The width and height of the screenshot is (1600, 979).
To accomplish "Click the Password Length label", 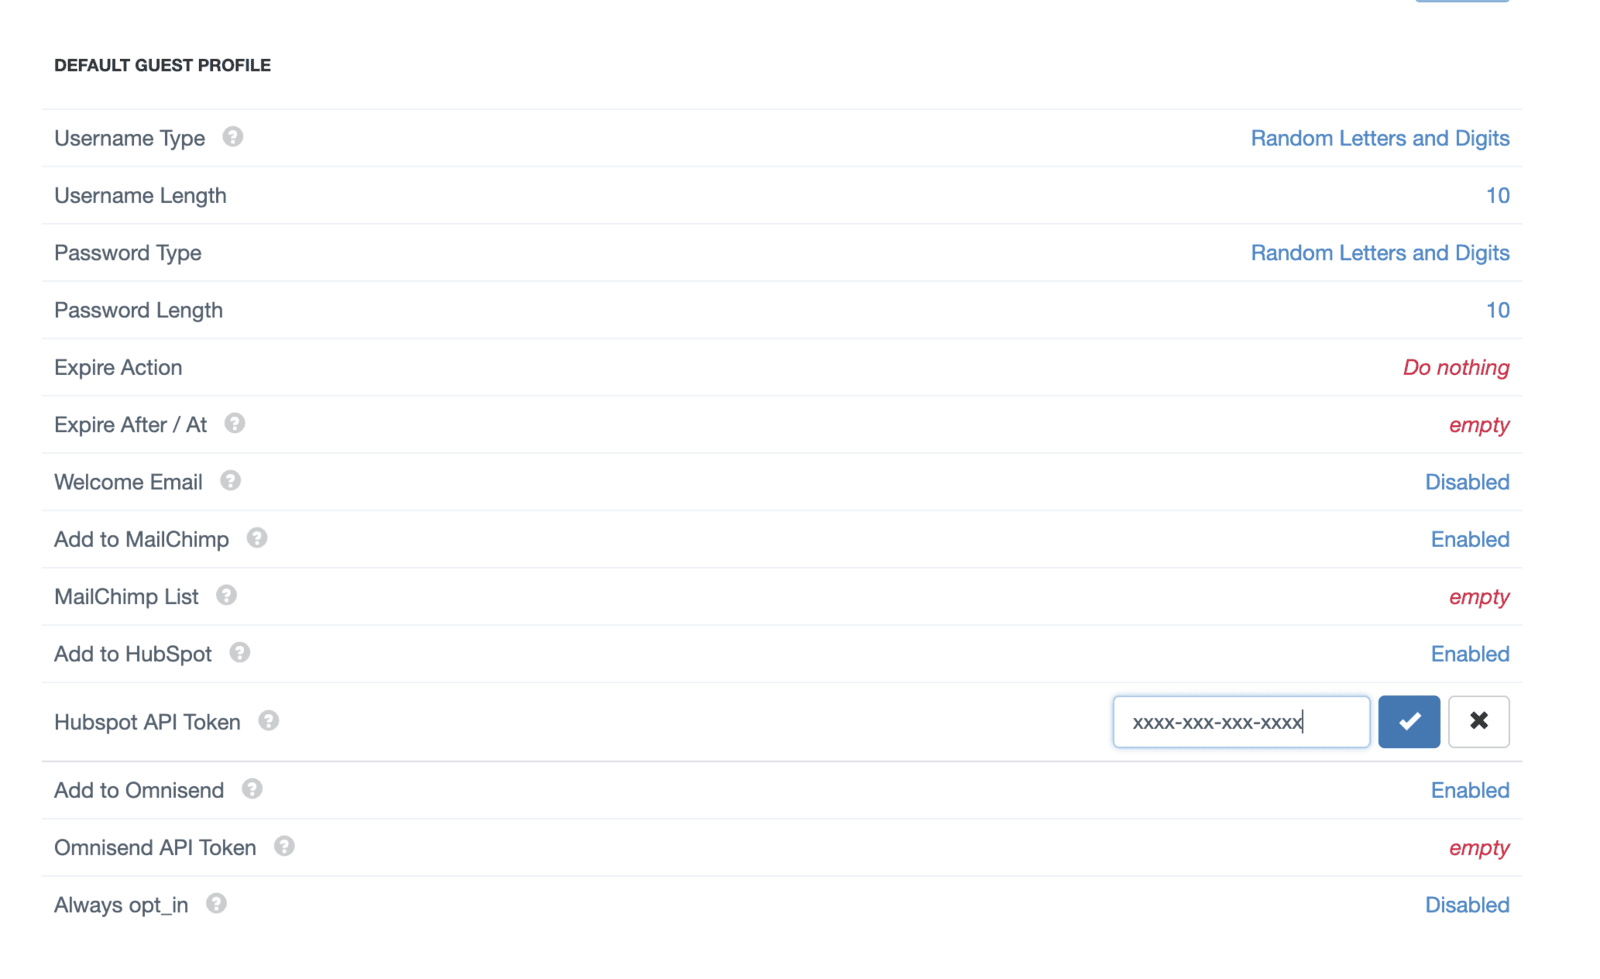I will (138, 310).
